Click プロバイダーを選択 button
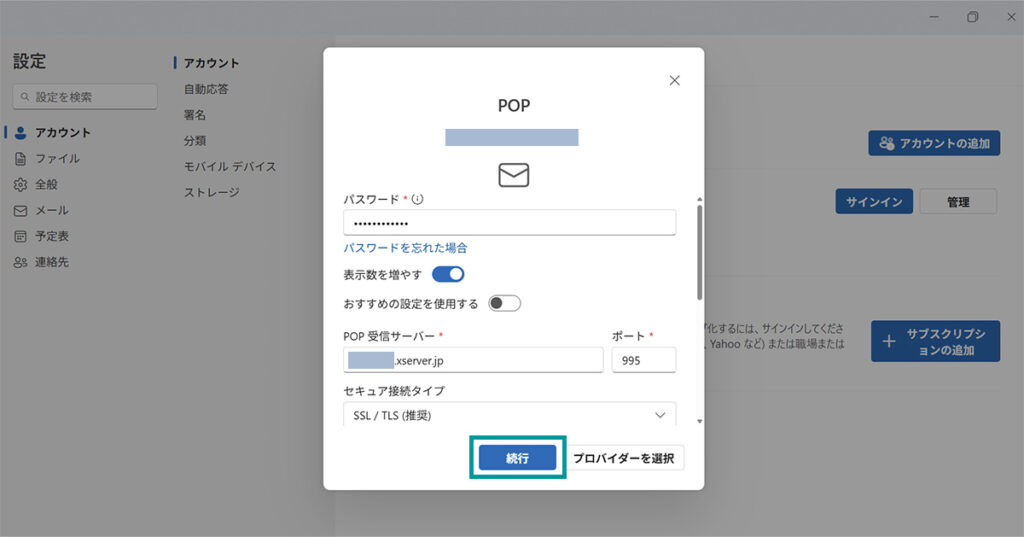The height and width of the screenshot is (537, 1024). [624, 458]
